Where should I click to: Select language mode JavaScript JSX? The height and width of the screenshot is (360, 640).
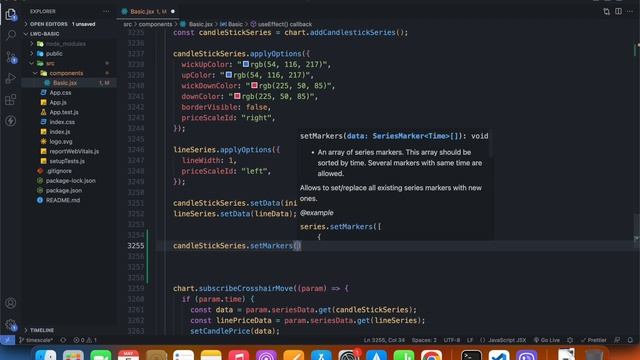click(503, 340)
